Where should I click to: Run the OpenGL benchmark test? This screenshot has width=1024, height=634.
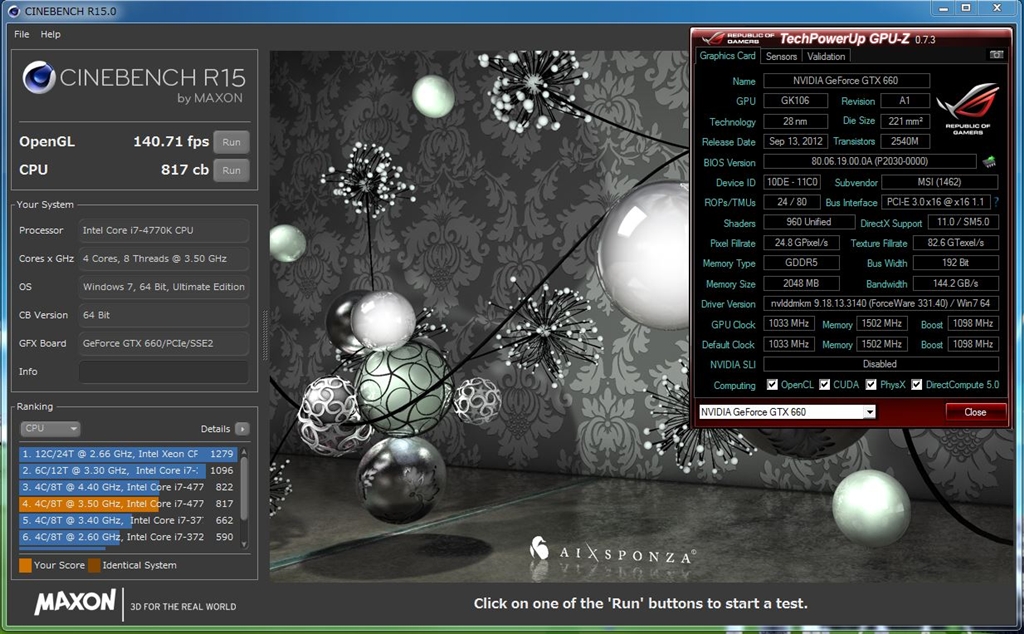(231, 142)
